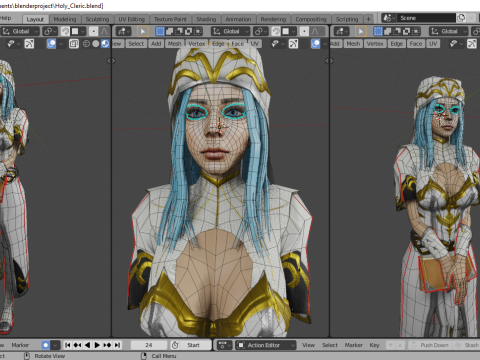480x360 pixels.
Task: Play the animation in reverse
Action: [x=87, y=345]
